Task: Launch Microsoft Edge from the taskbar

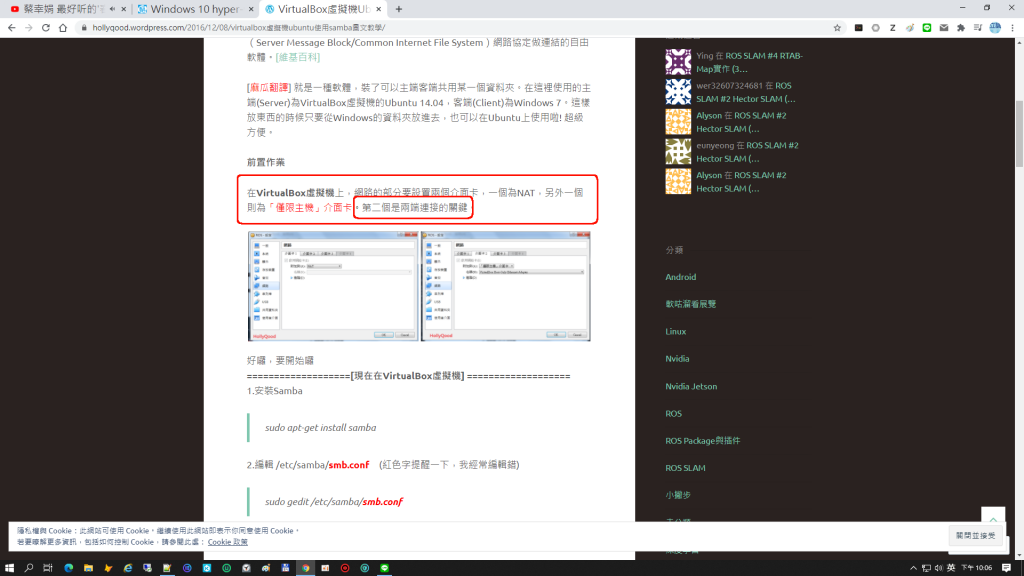Action: click(69, 568)
